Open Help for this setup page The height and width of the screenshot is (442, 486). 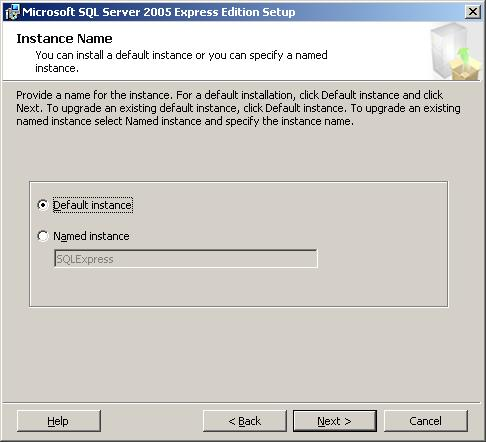[58, 421]
